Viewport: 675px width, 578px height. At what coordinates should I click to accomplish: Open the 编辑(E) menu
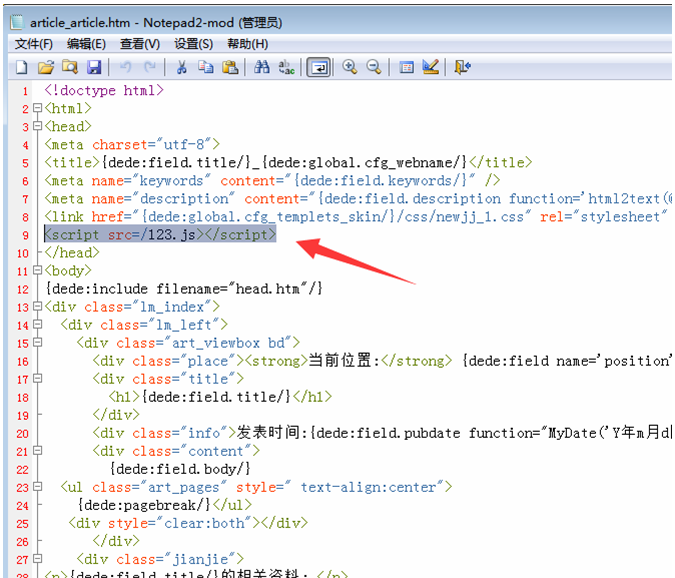click(x=86, y=44)
